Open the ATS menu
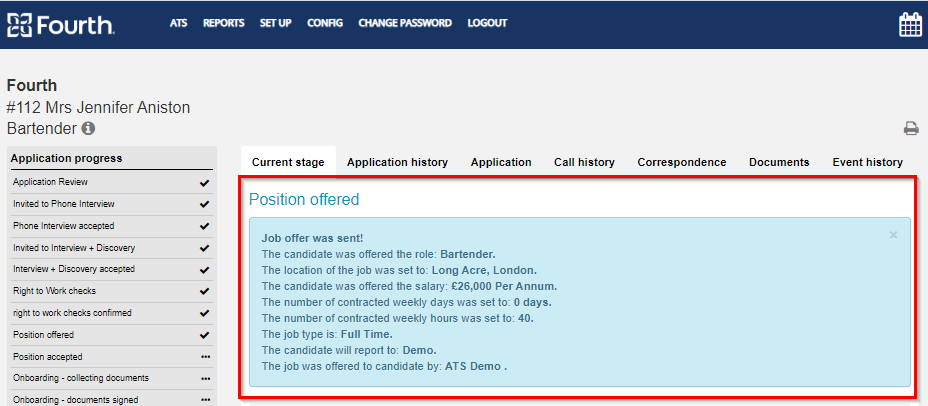This screenshot has width=928, height=406. tap(179, 23)
